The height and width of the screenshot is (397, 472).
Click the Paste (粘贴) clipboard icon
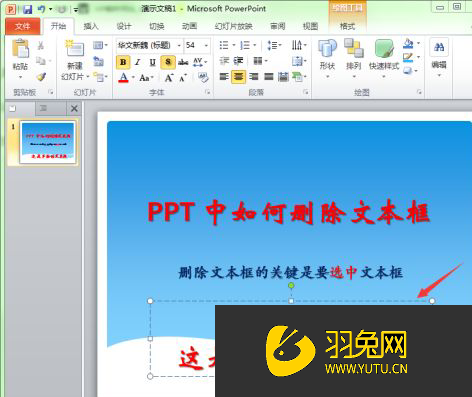[x=20, y=48]
